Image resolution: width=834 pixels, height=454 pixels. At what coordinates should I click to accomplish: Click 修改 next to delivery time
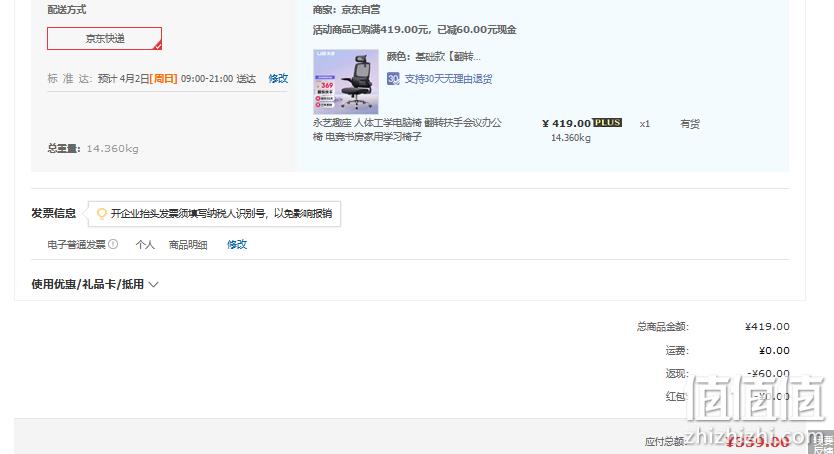pos(278,79)
